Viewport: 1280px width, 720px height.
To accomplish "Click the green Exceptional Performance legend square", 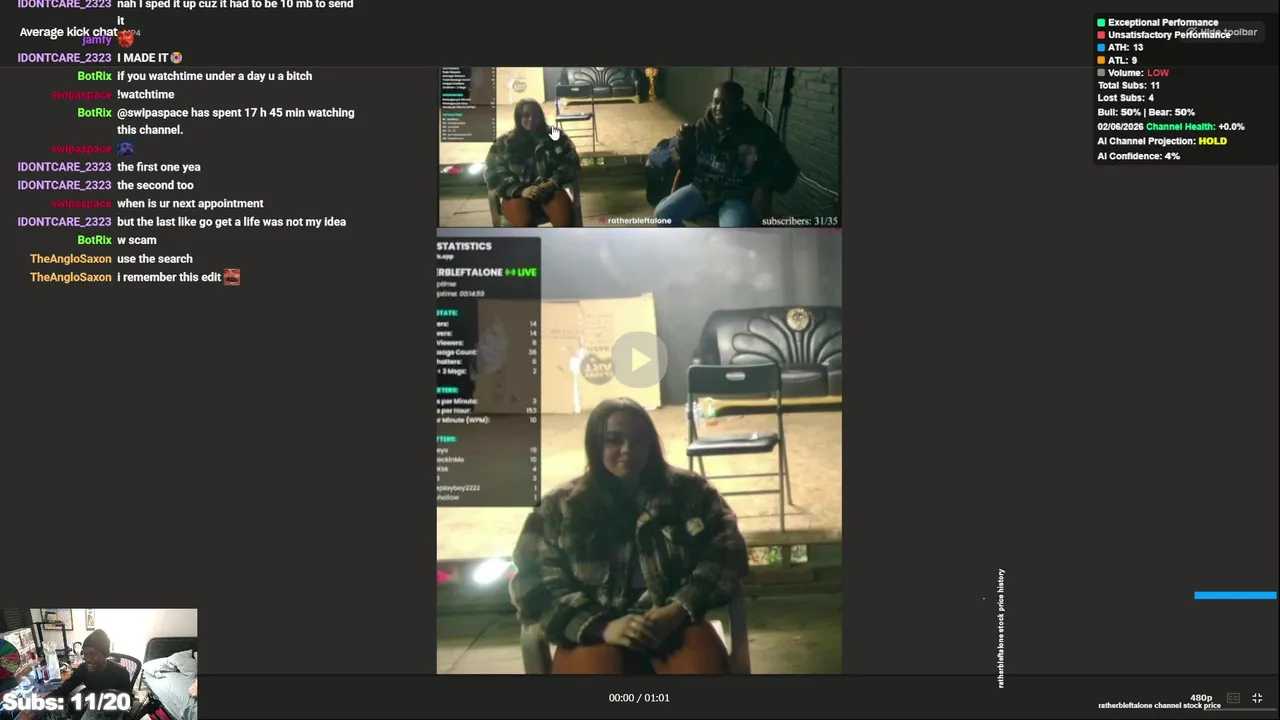I will click(x=1101, y=22).
